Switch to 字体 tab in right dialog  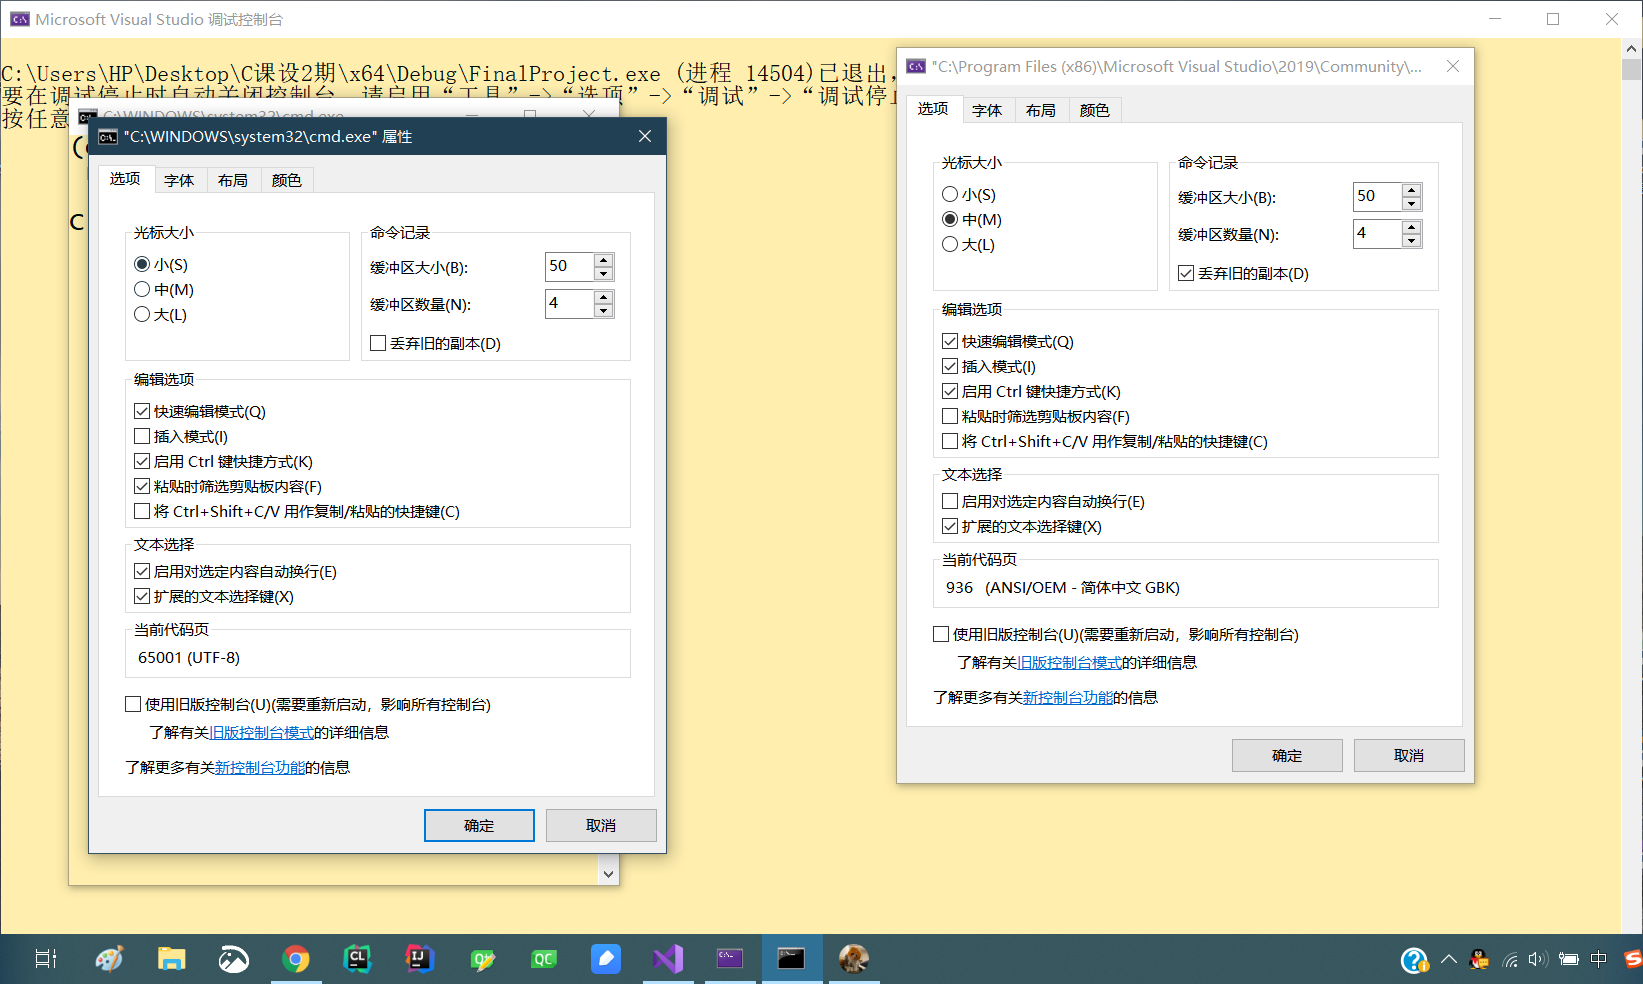tap(988, 110)
